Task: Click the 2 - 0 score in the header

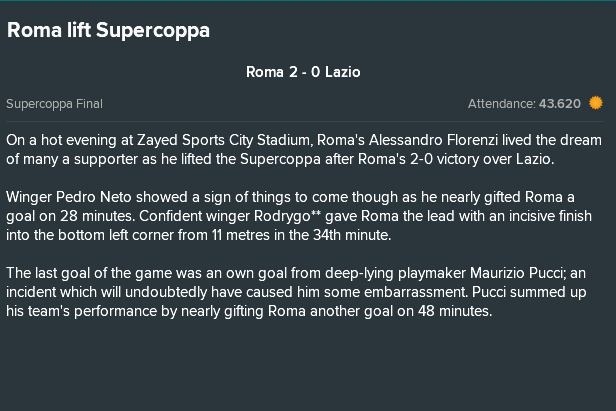Action: (304, 72)
